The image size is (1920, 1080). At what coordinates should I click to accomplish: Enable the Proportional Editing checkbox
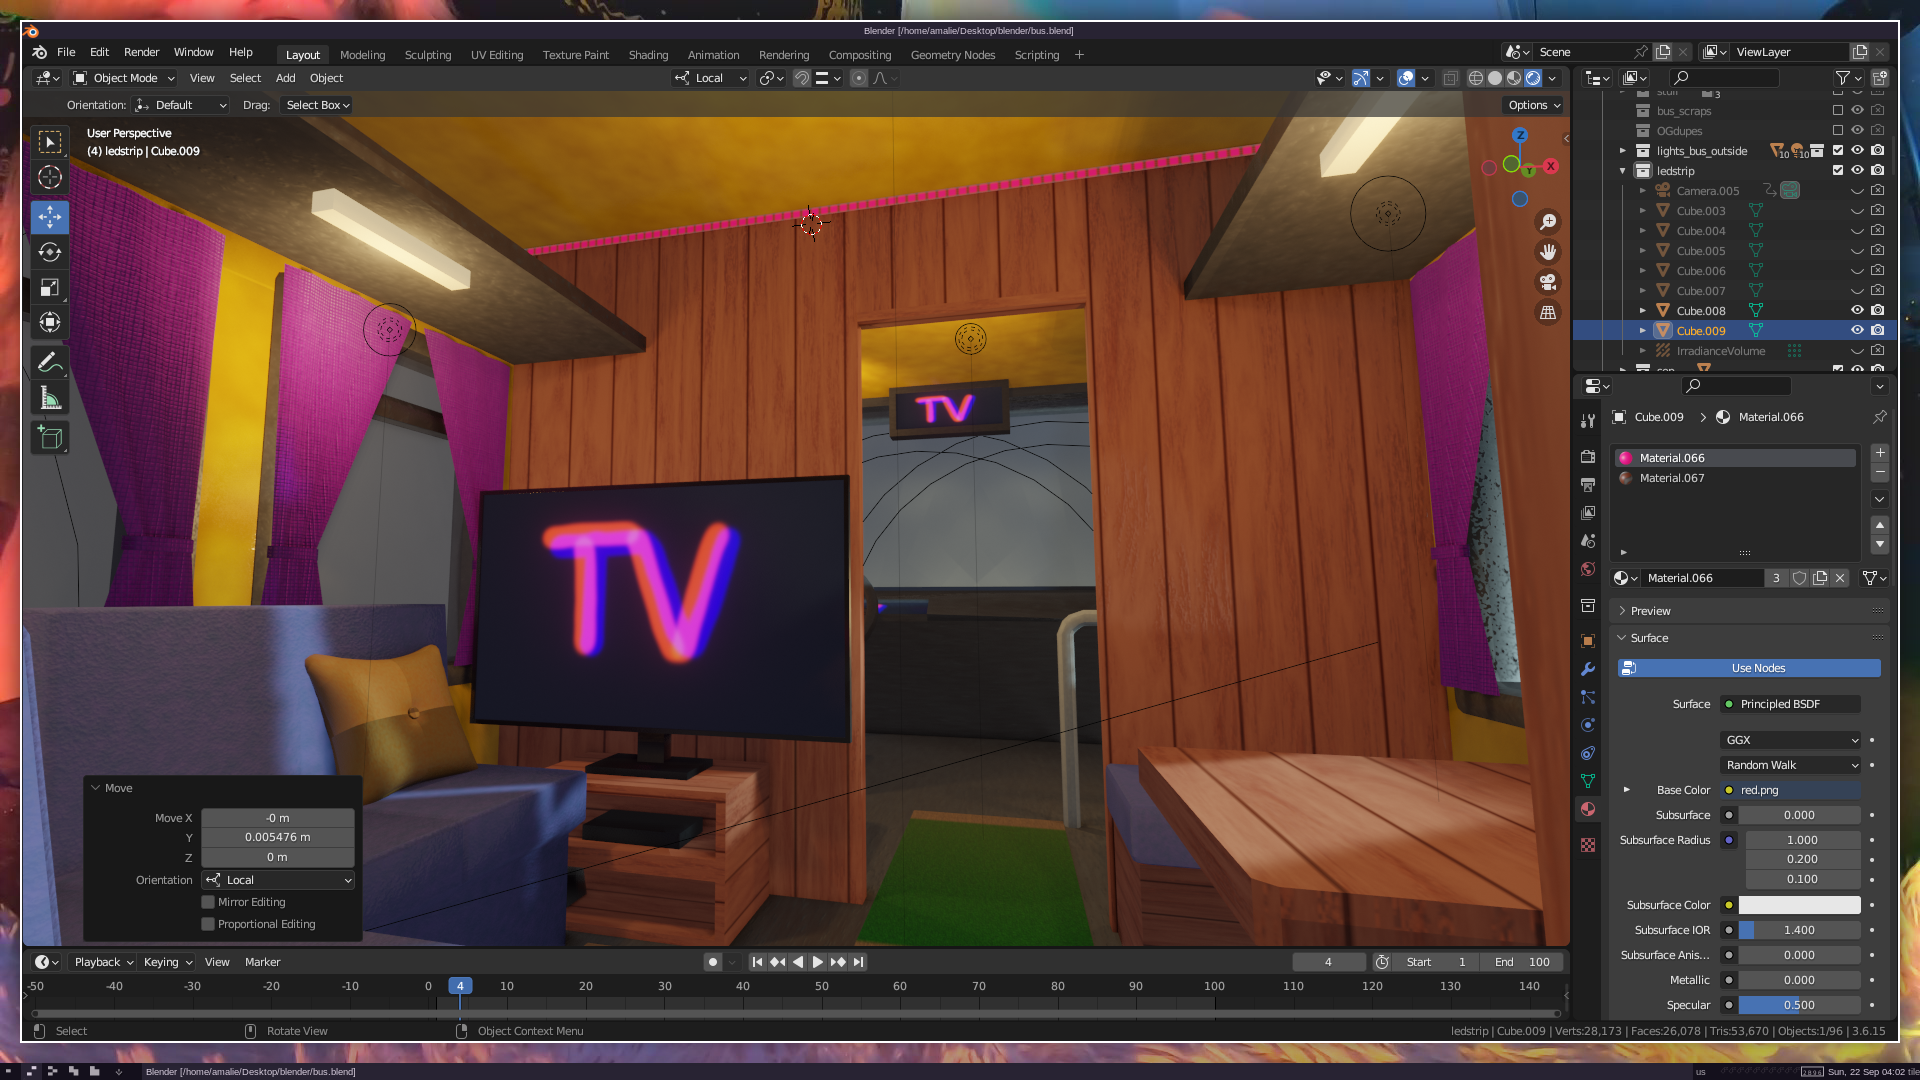[208, 924]
